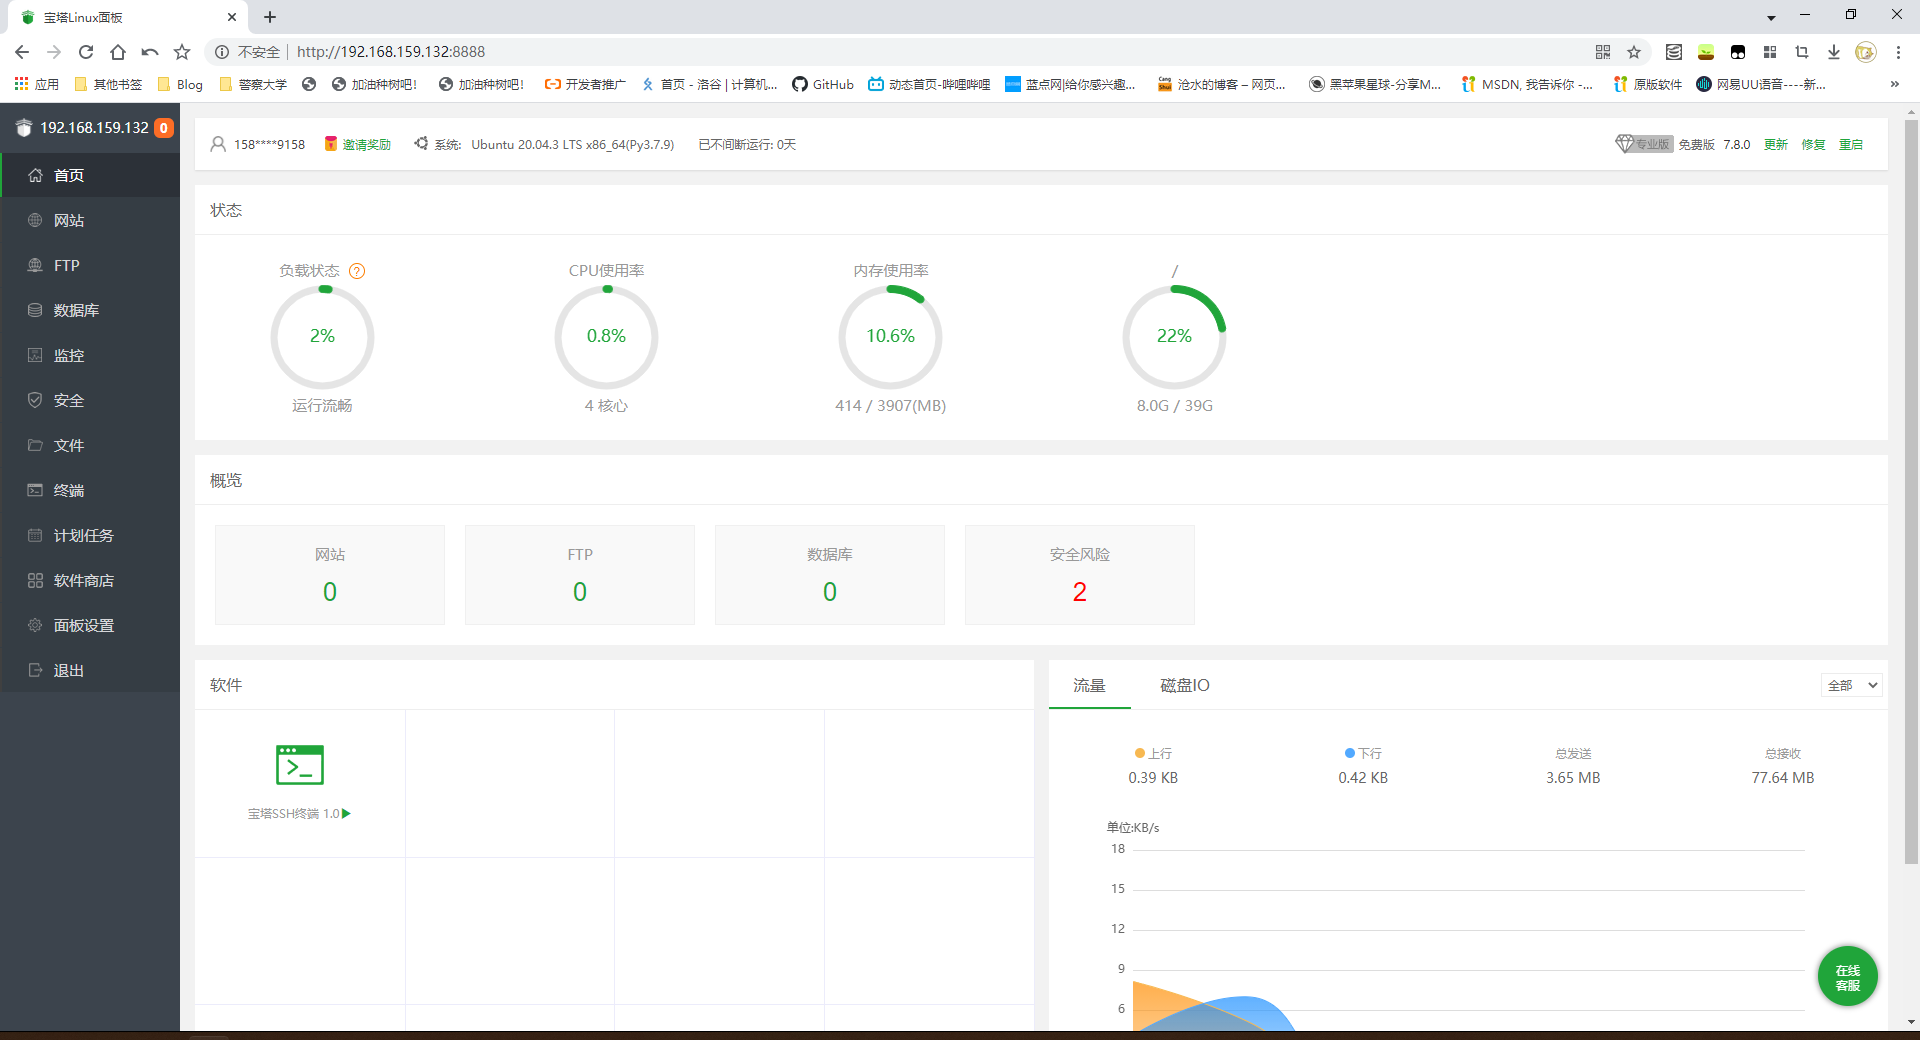This screenshot has height=1040, width=1920.
Task: Open 数据库 from the sidebar menu
Action: pos(76,310)
